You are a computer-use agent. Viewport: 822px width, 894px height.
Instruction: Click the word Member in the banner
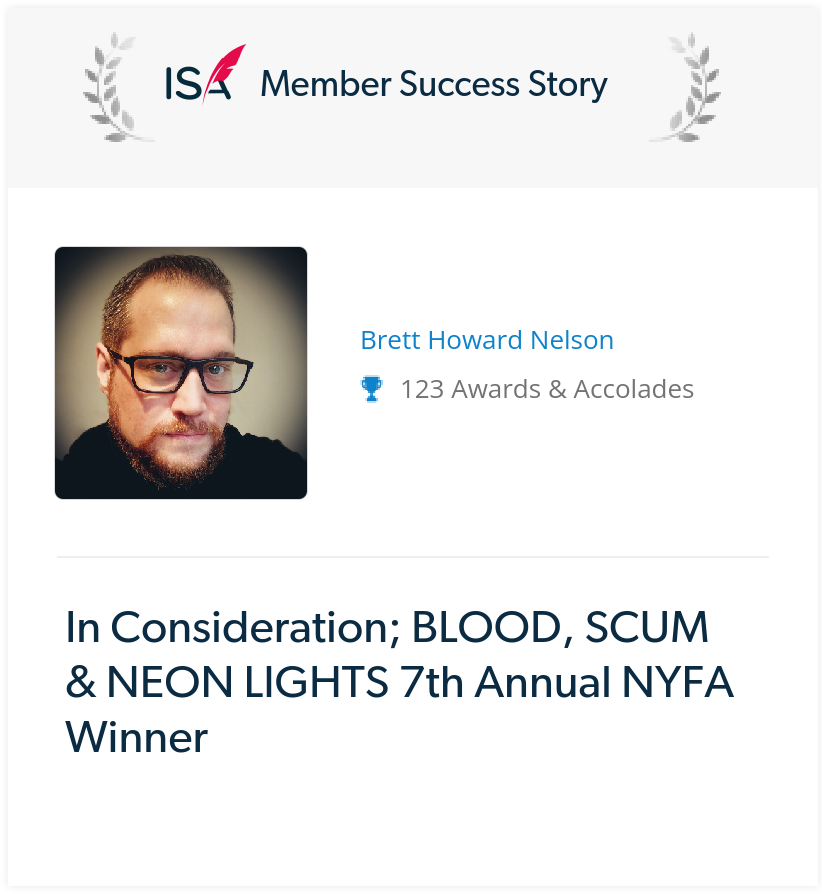click(326, 84)
